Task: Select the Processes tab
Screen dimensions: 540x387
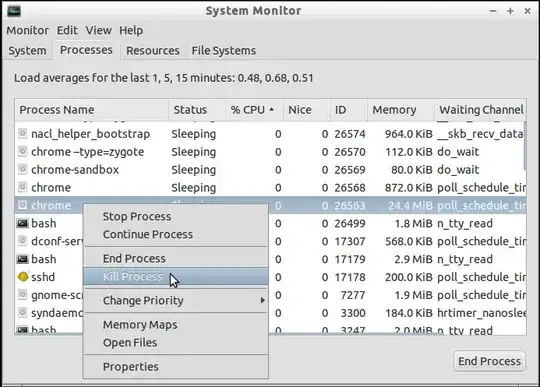Action: tap(86, 50)
